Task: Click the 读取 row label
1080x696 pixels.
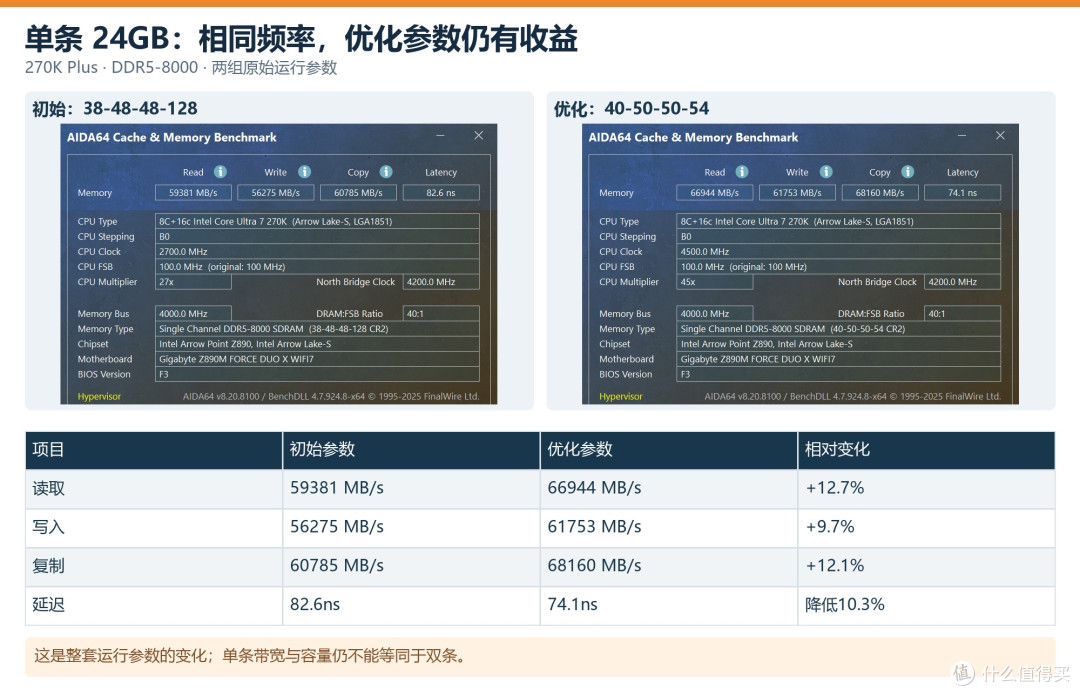Action: tap(48, 489)
